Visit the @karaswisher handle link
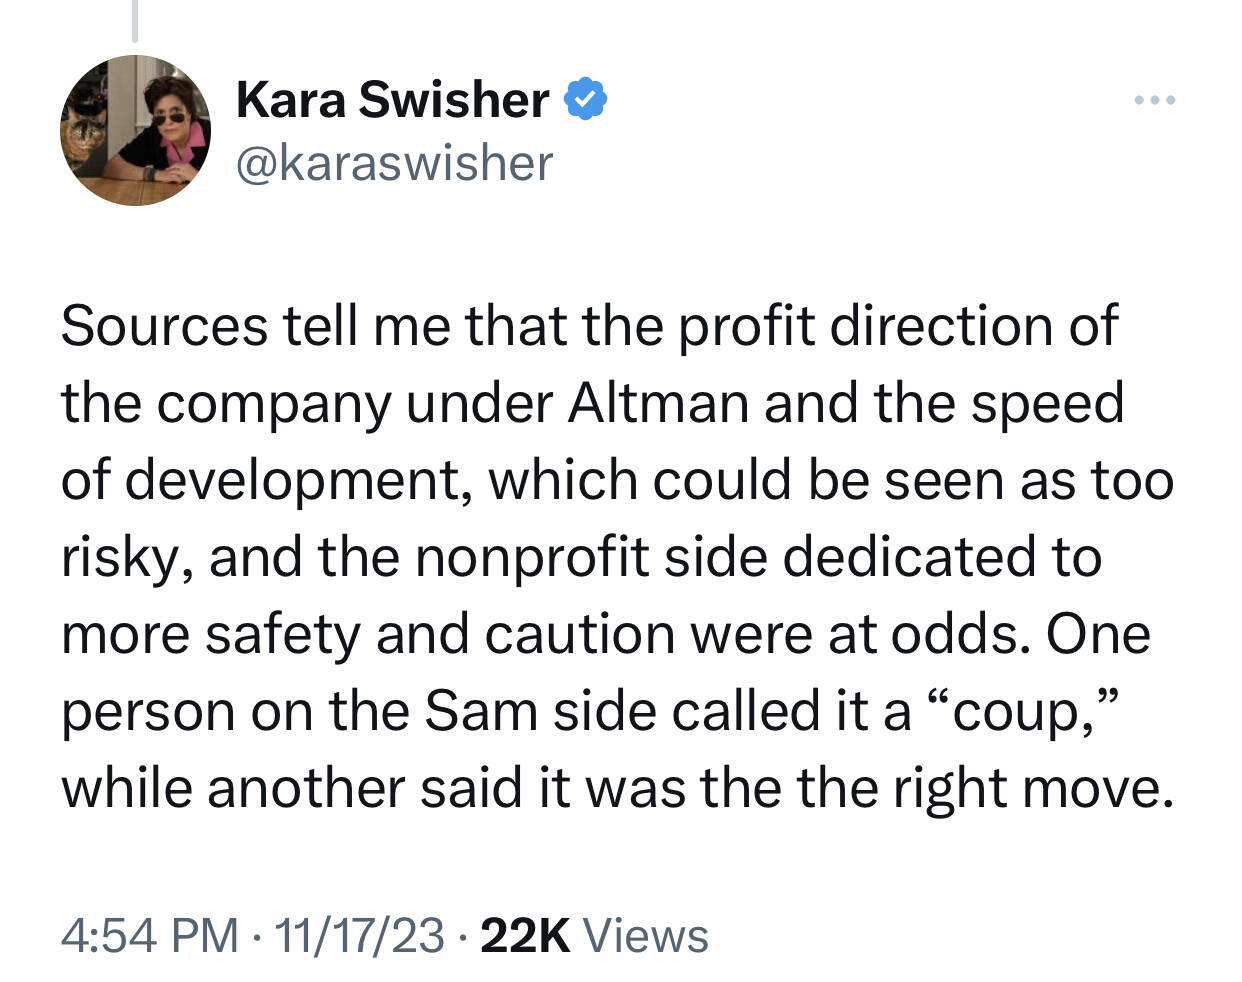The image size is (1242, 982). click(394, 163)
